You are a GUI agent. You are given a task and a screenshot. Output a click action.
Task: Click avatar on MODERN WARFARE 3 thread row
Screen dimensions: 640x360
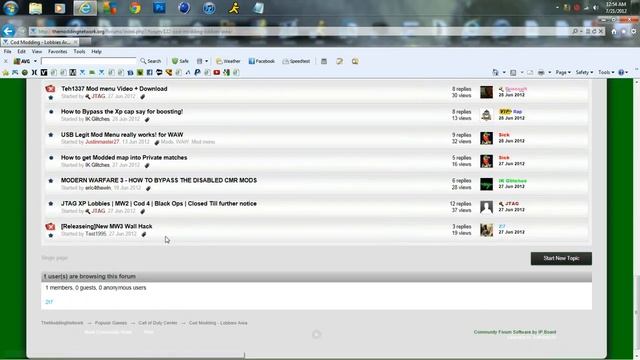click(x=486, y=184)
